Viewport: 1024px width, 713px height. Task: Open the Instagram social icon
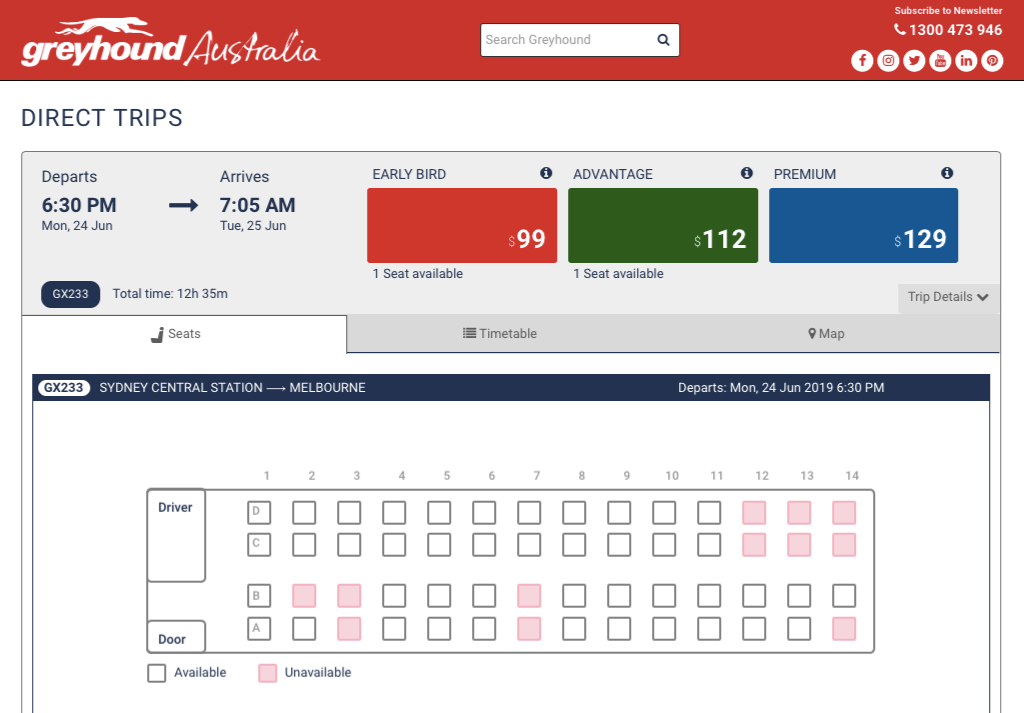click(888, 61)
